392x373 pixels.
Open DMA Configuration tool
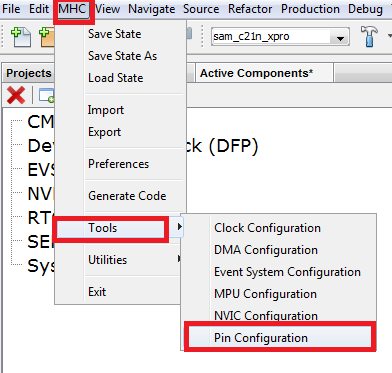point(279,250)
